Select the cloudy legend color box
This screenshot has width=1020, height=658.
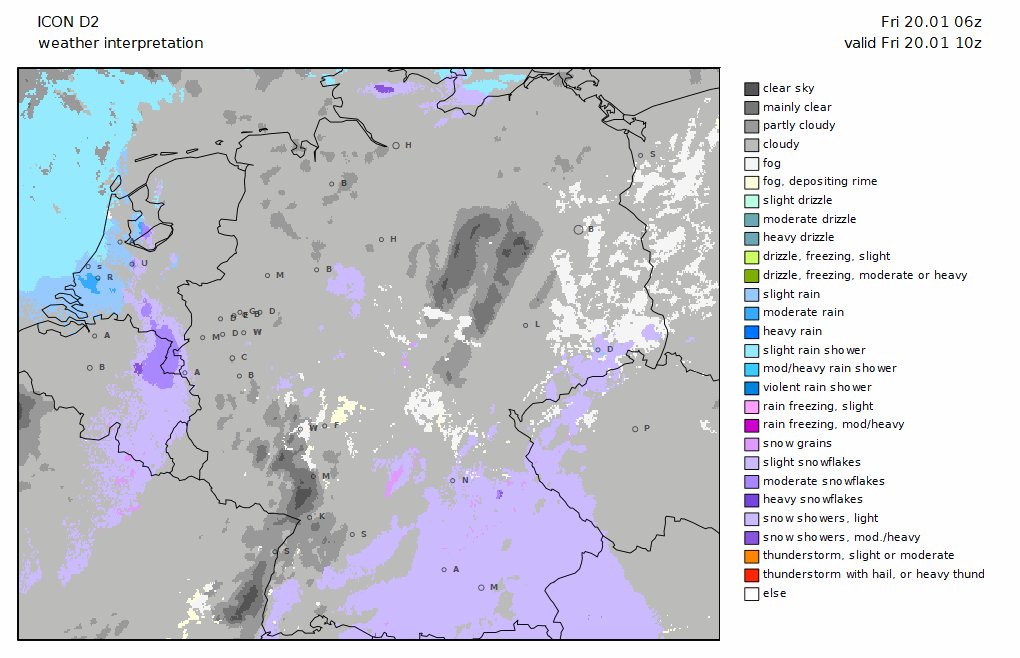click(x=751, y=144)
